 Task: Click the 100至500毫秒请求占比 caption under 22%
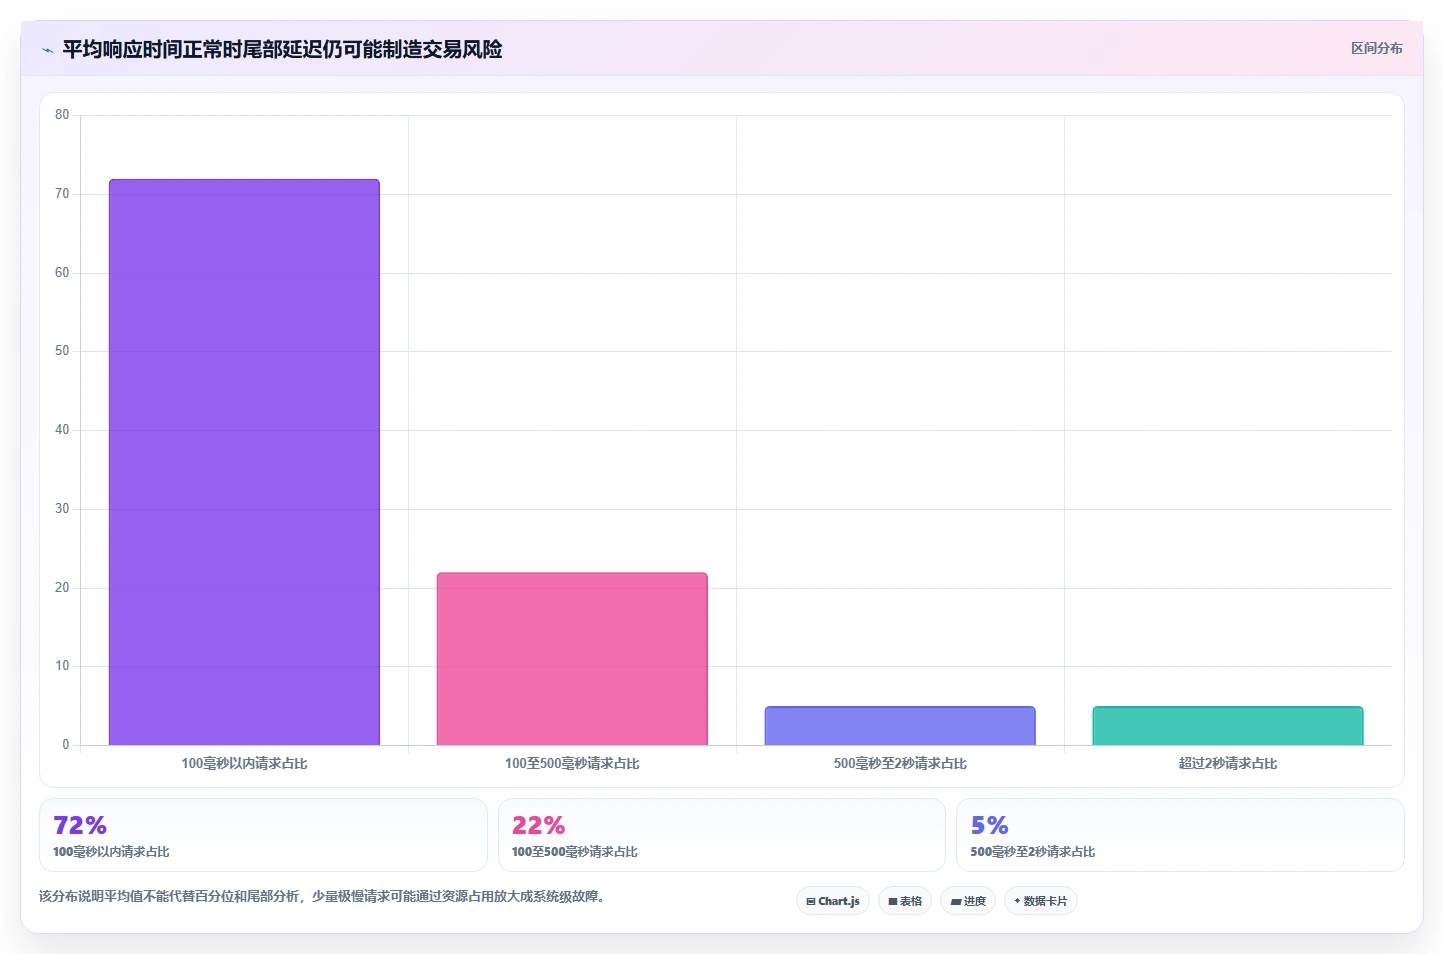point(575,852)
